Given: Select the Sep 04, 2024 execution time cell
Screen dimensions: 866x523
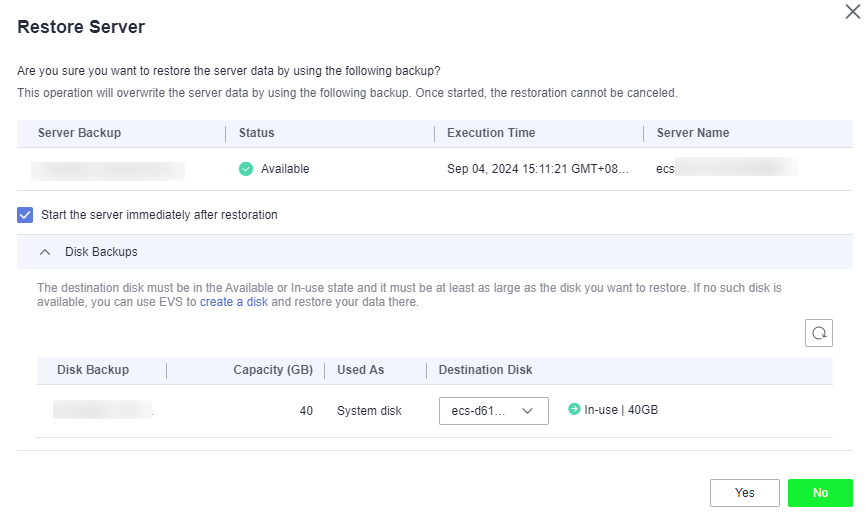Looking at the screenshot, I should click(x=538, y=169).
